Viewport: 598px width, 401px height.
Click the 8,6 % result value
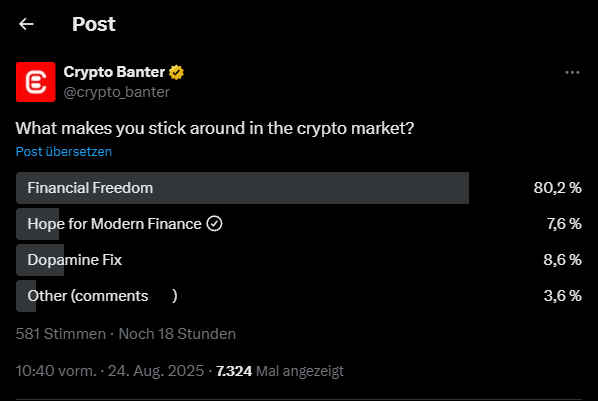click(562, 260)
